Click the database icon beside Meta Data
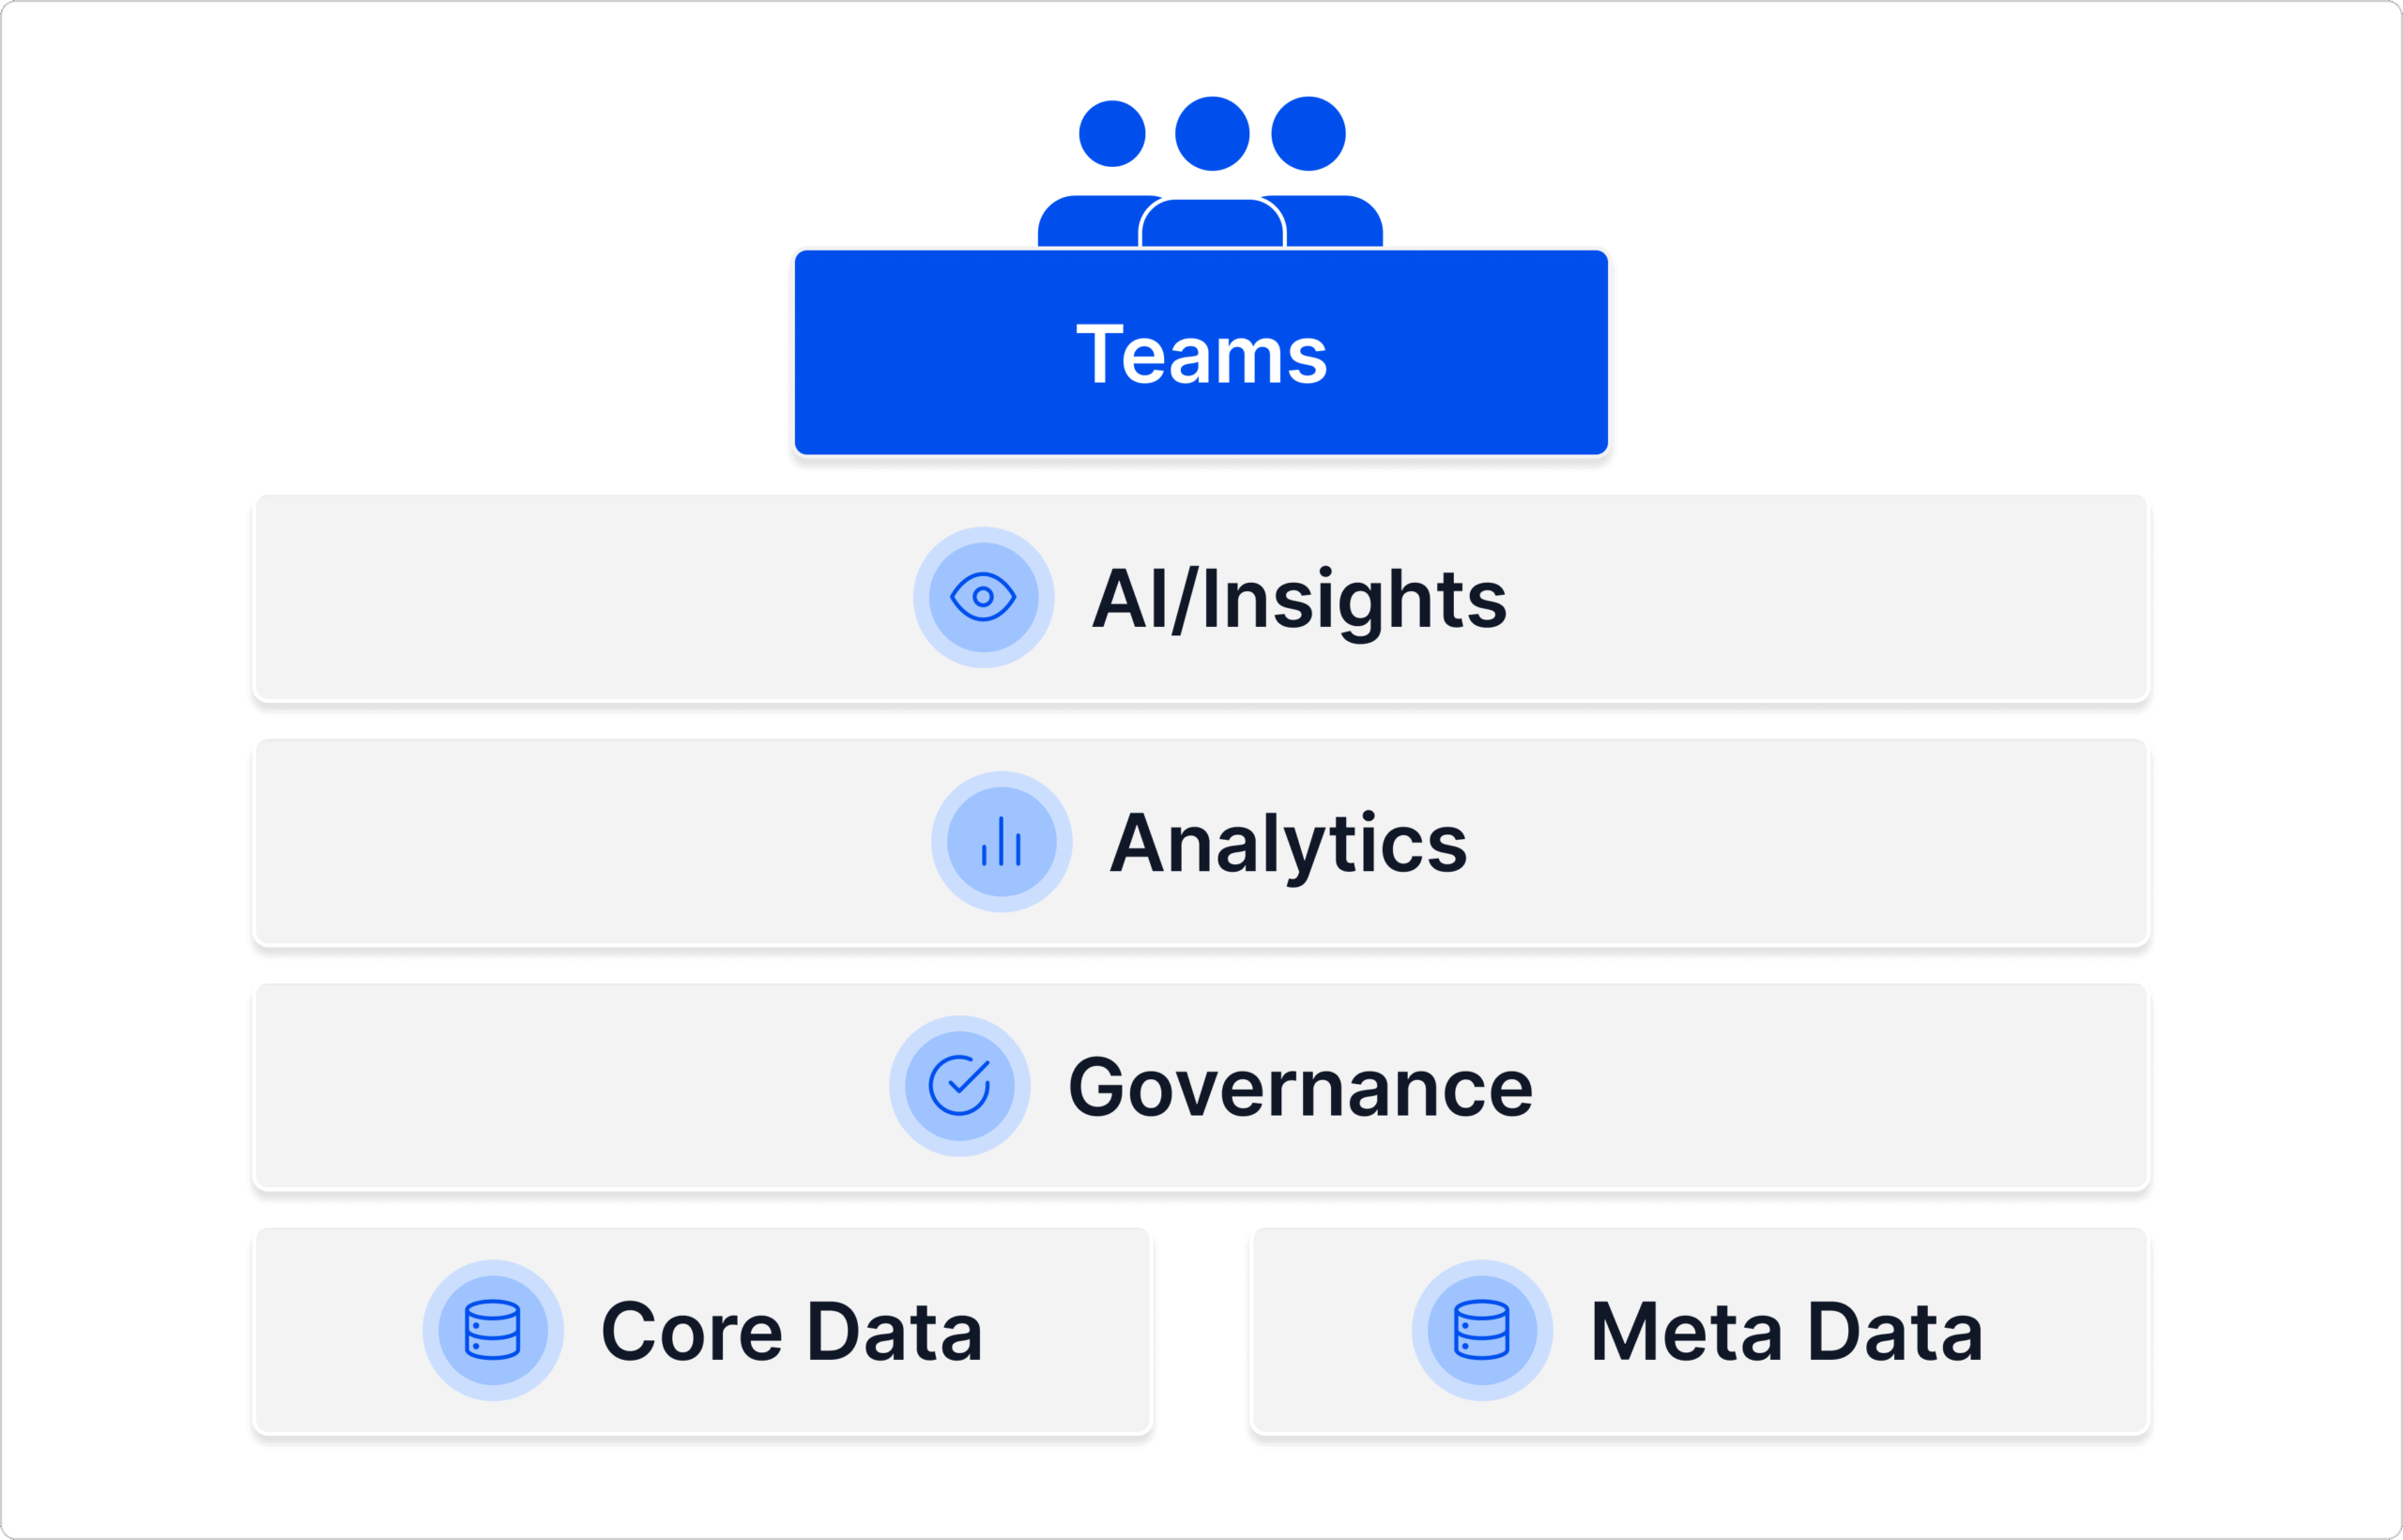 coord(1482,1329)
